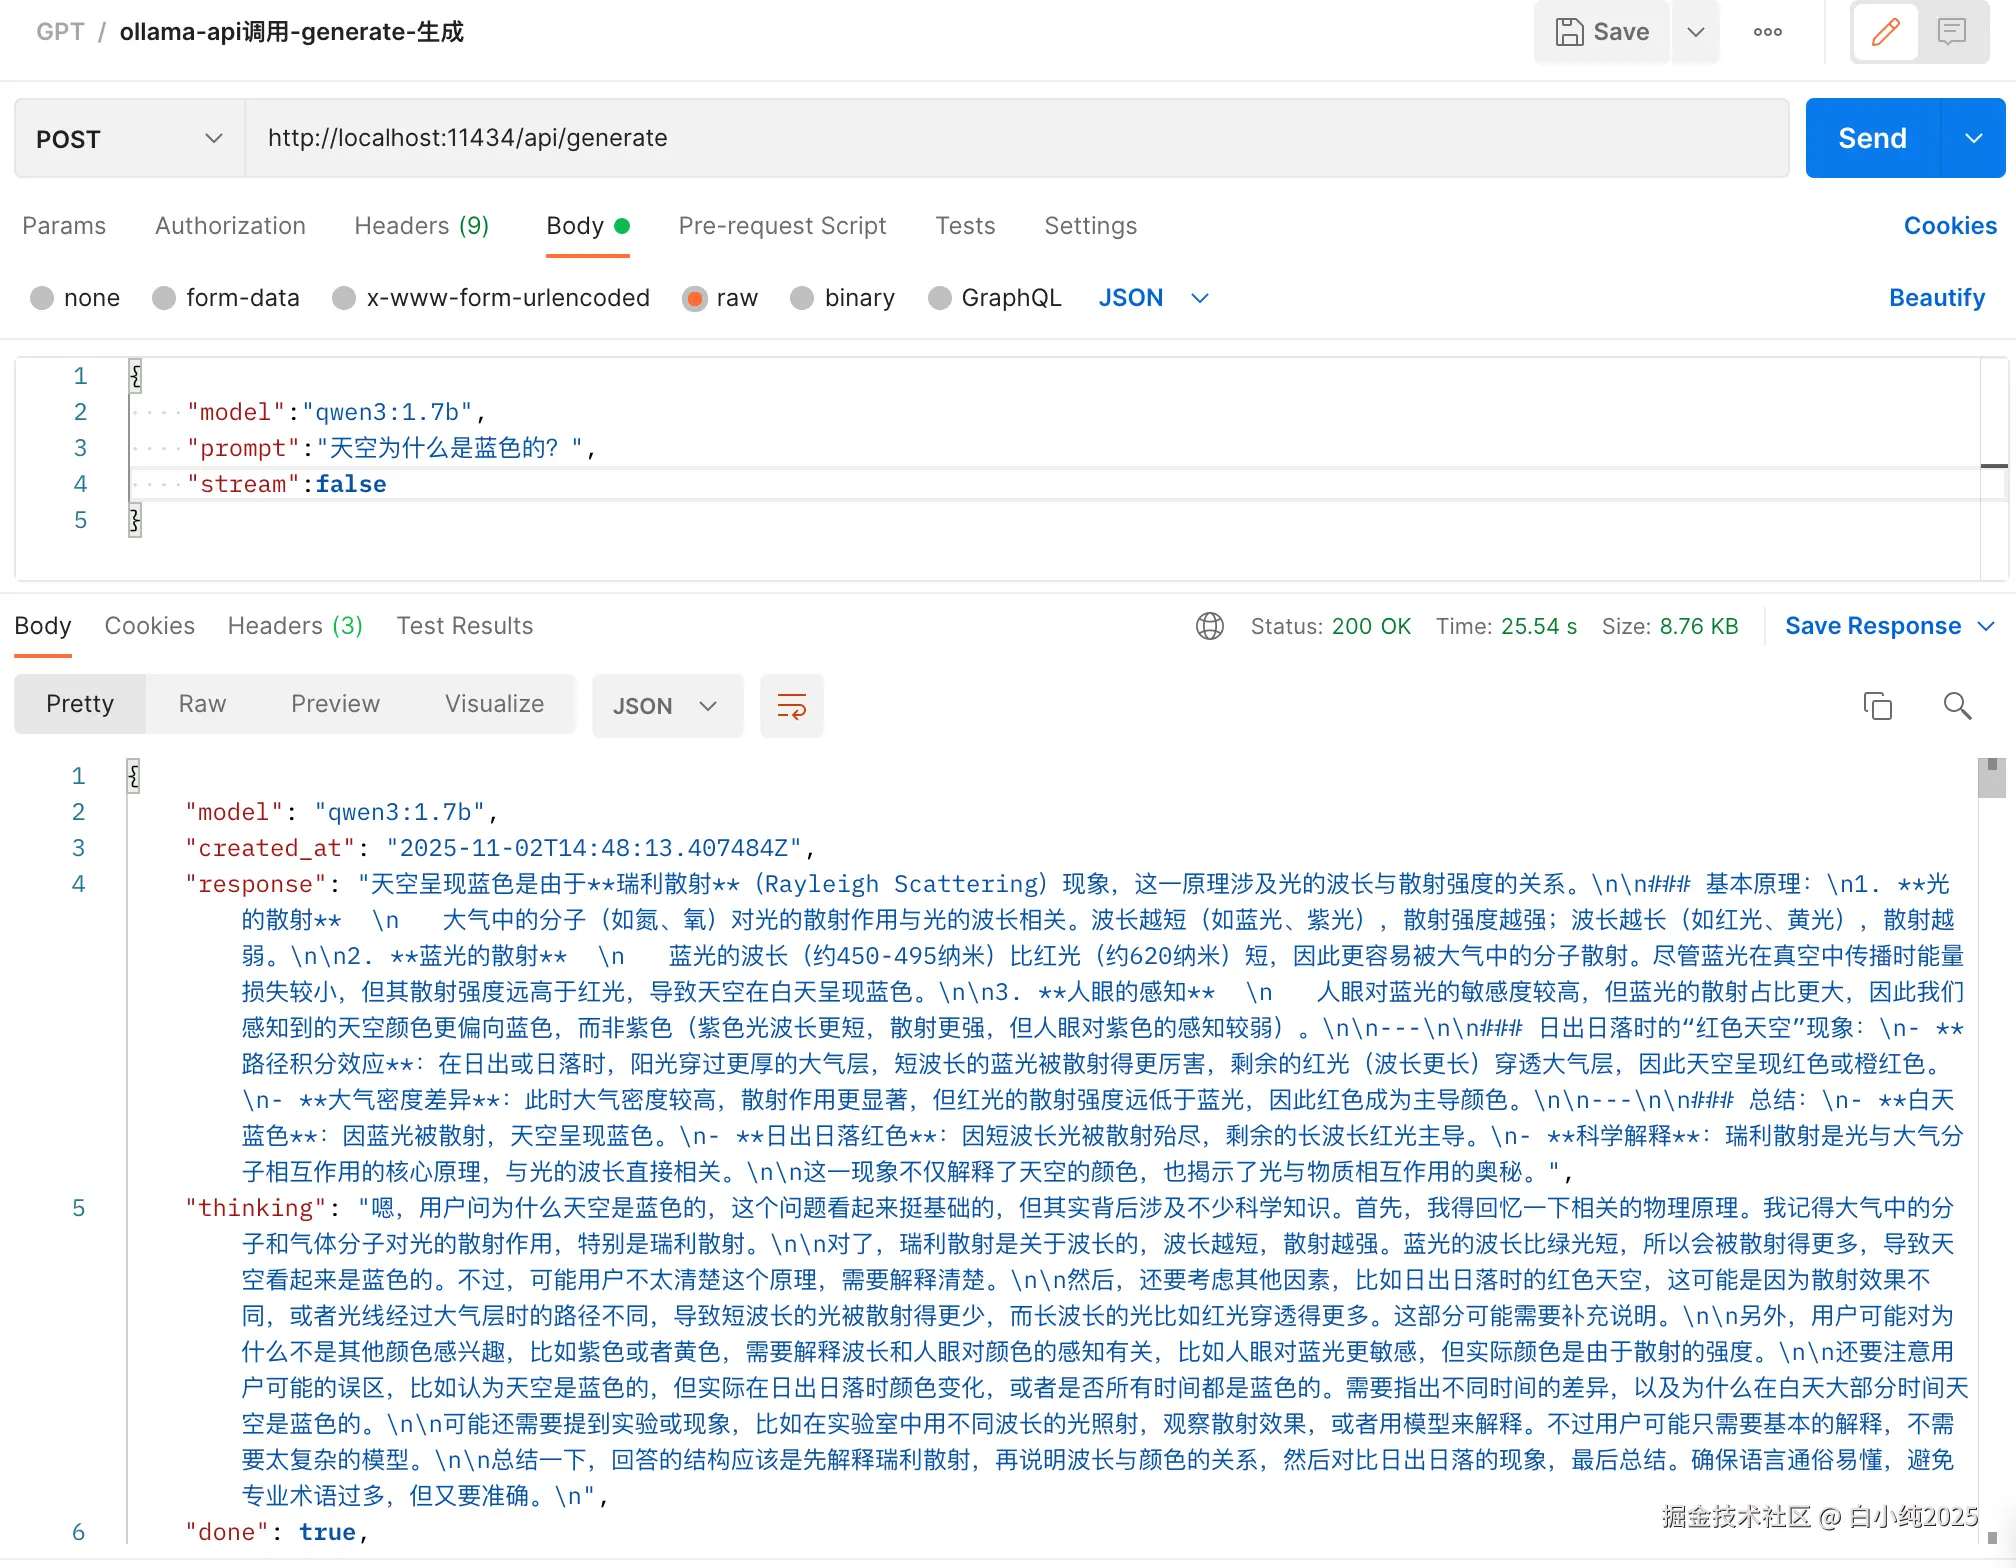Choose the binary body radio button
The width and height of the screenshot is (2016, 1568).
click(x=802, y=298)
